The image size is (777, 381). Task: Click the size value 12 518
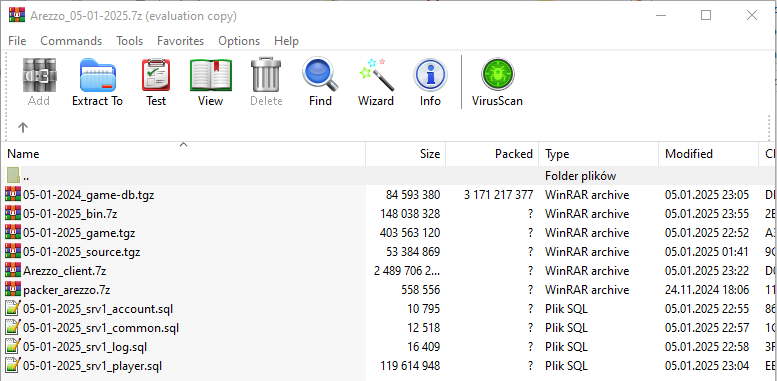coord(424,327)
